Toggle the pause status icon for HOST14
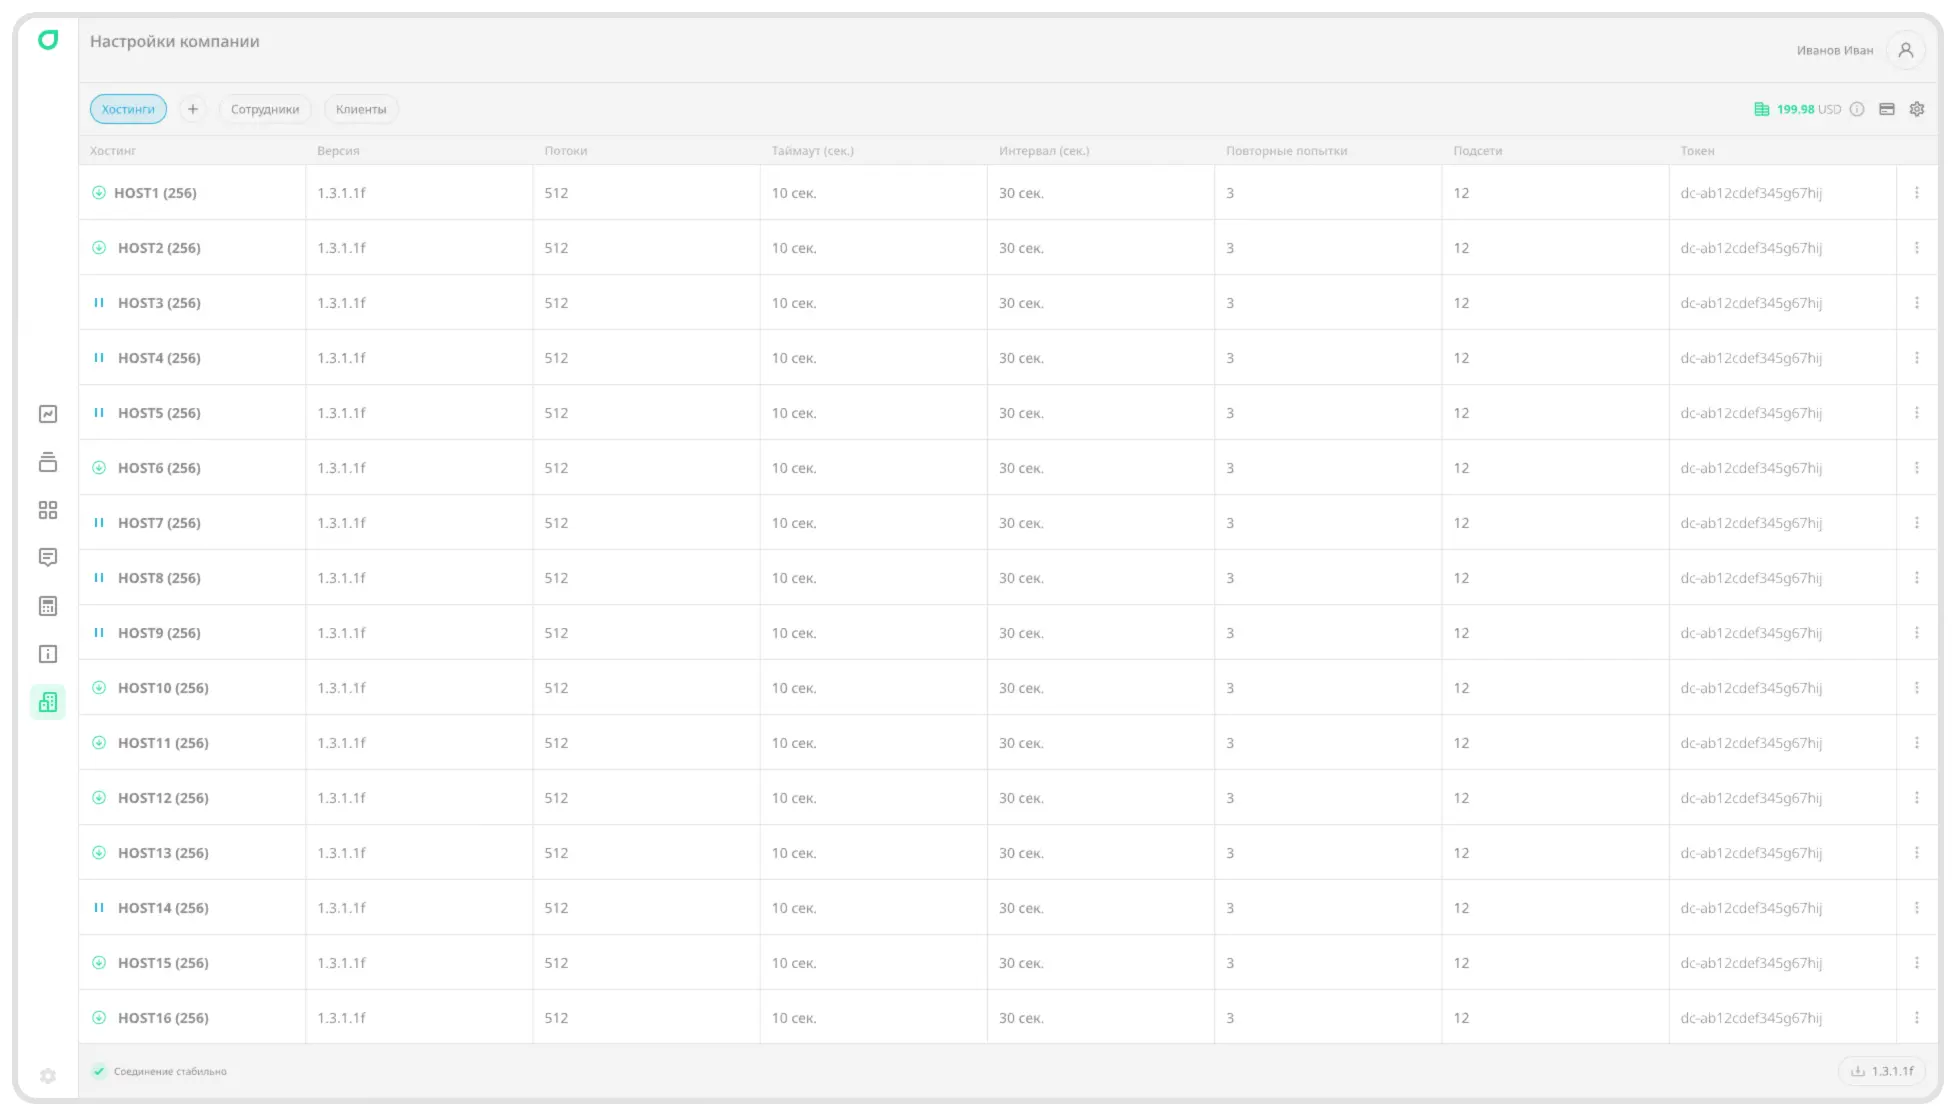This screenshot has height=1116, width=1956. (x=99, y=907)
